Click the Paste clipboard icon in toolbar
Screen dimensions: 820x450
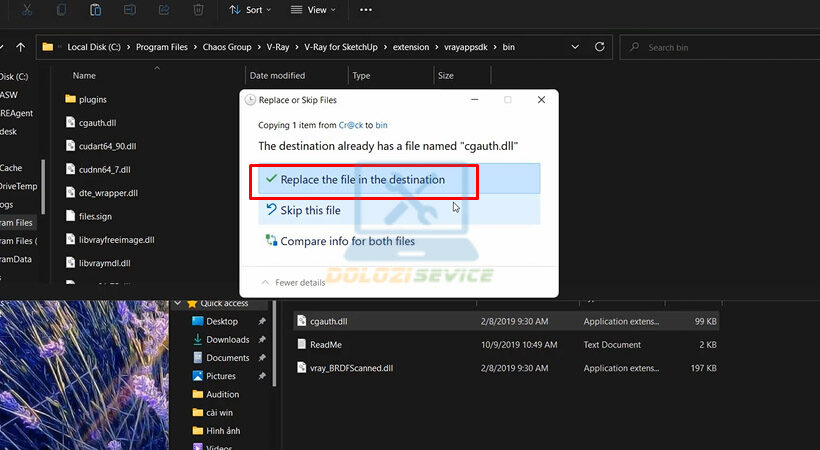tap(95, 10)
